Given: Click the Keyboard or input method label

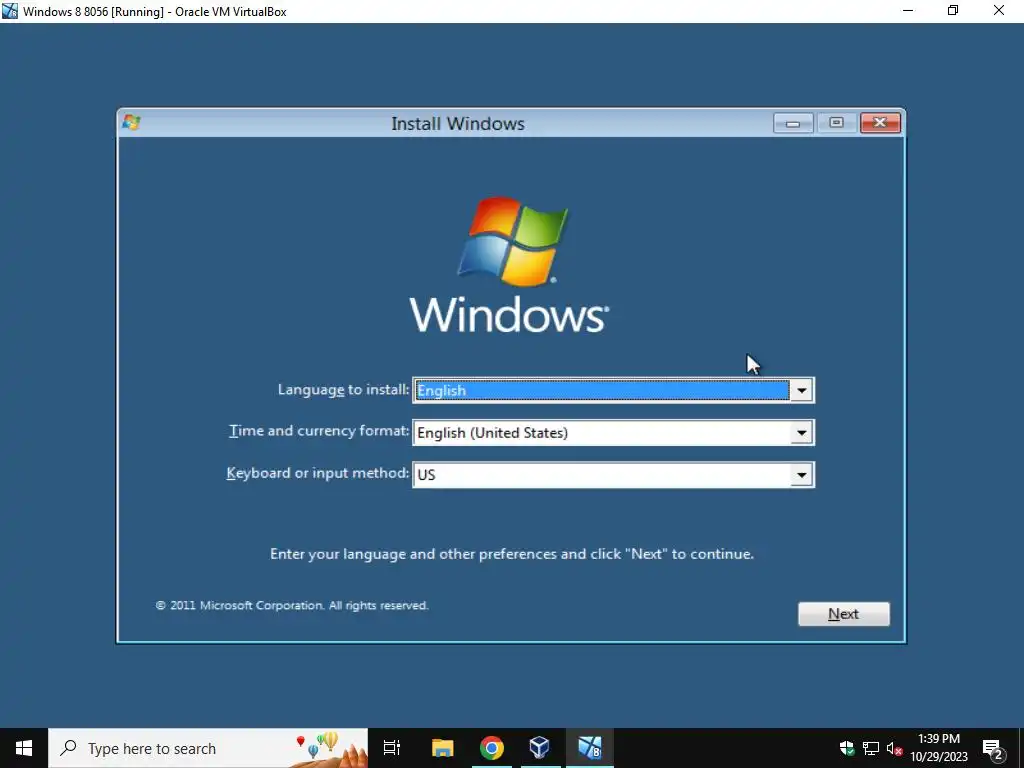Looking at the screenshot, I should [x=318, y=473].
